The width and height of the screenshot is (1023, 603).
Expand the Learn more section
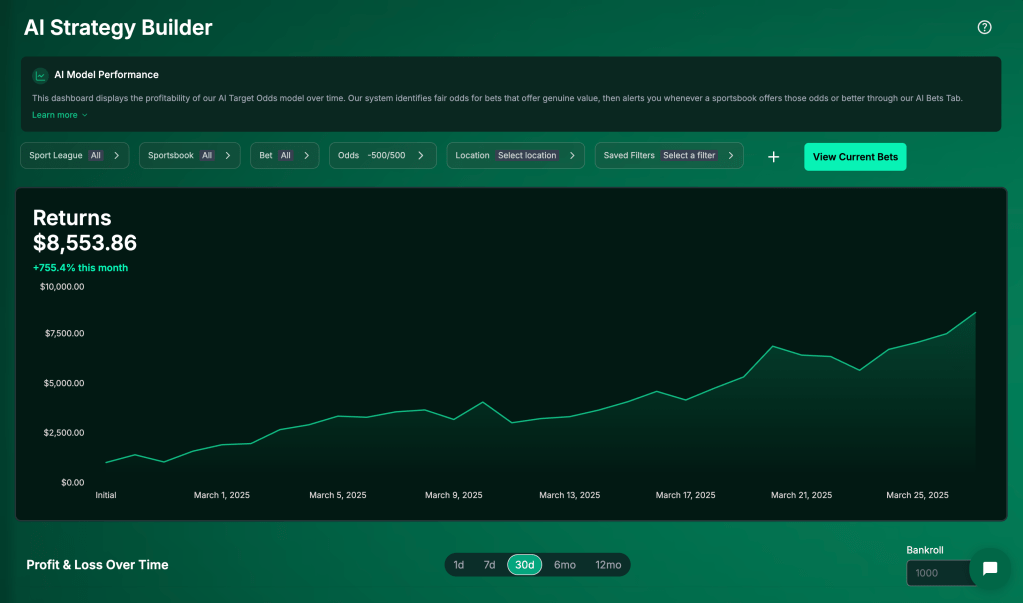(60, 115)
